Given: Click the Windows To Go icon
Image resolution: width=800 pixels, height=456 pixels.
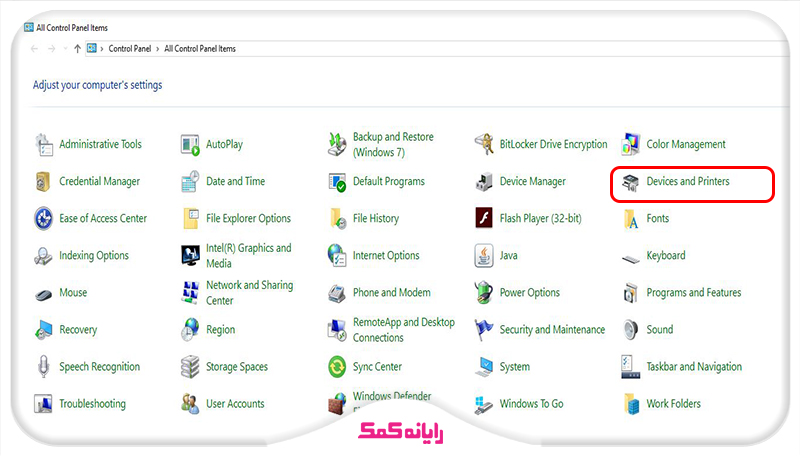Looking at the screenshot, I should coord(484,405).
